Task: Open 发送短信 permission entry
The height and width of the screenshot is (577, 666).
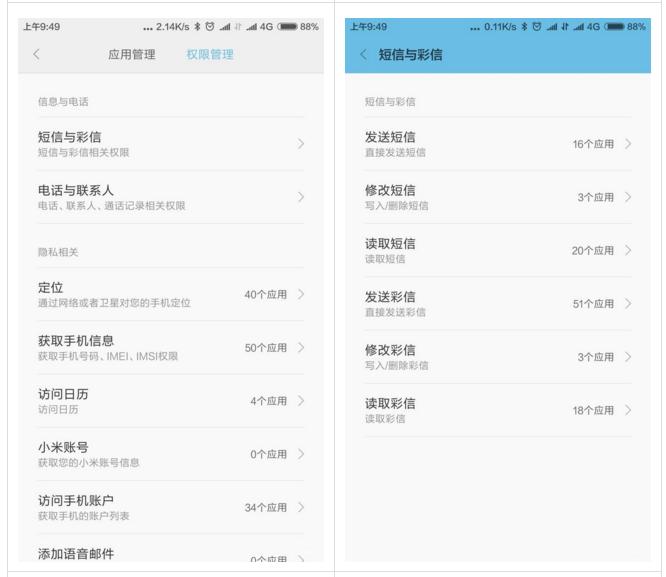Action: [498, 144]
